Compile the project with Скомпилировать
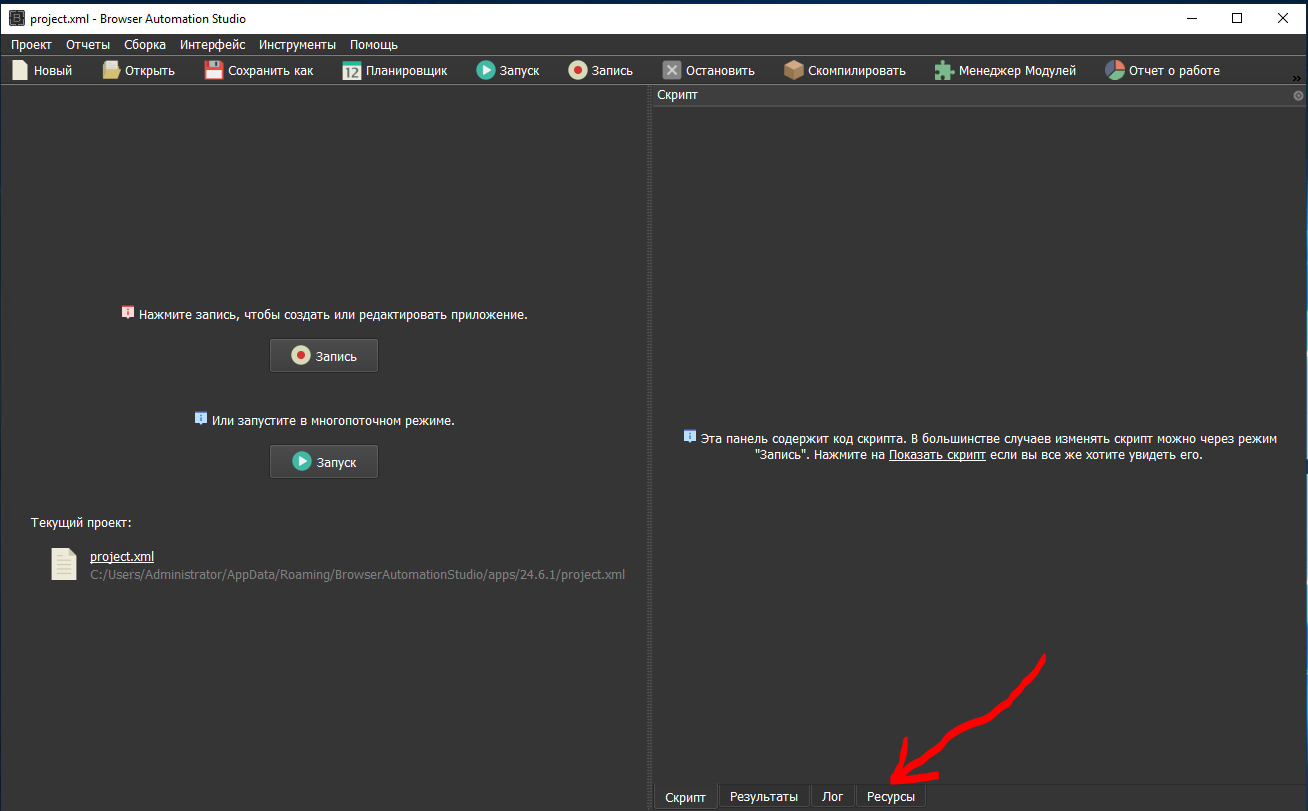 coord(845,70)
